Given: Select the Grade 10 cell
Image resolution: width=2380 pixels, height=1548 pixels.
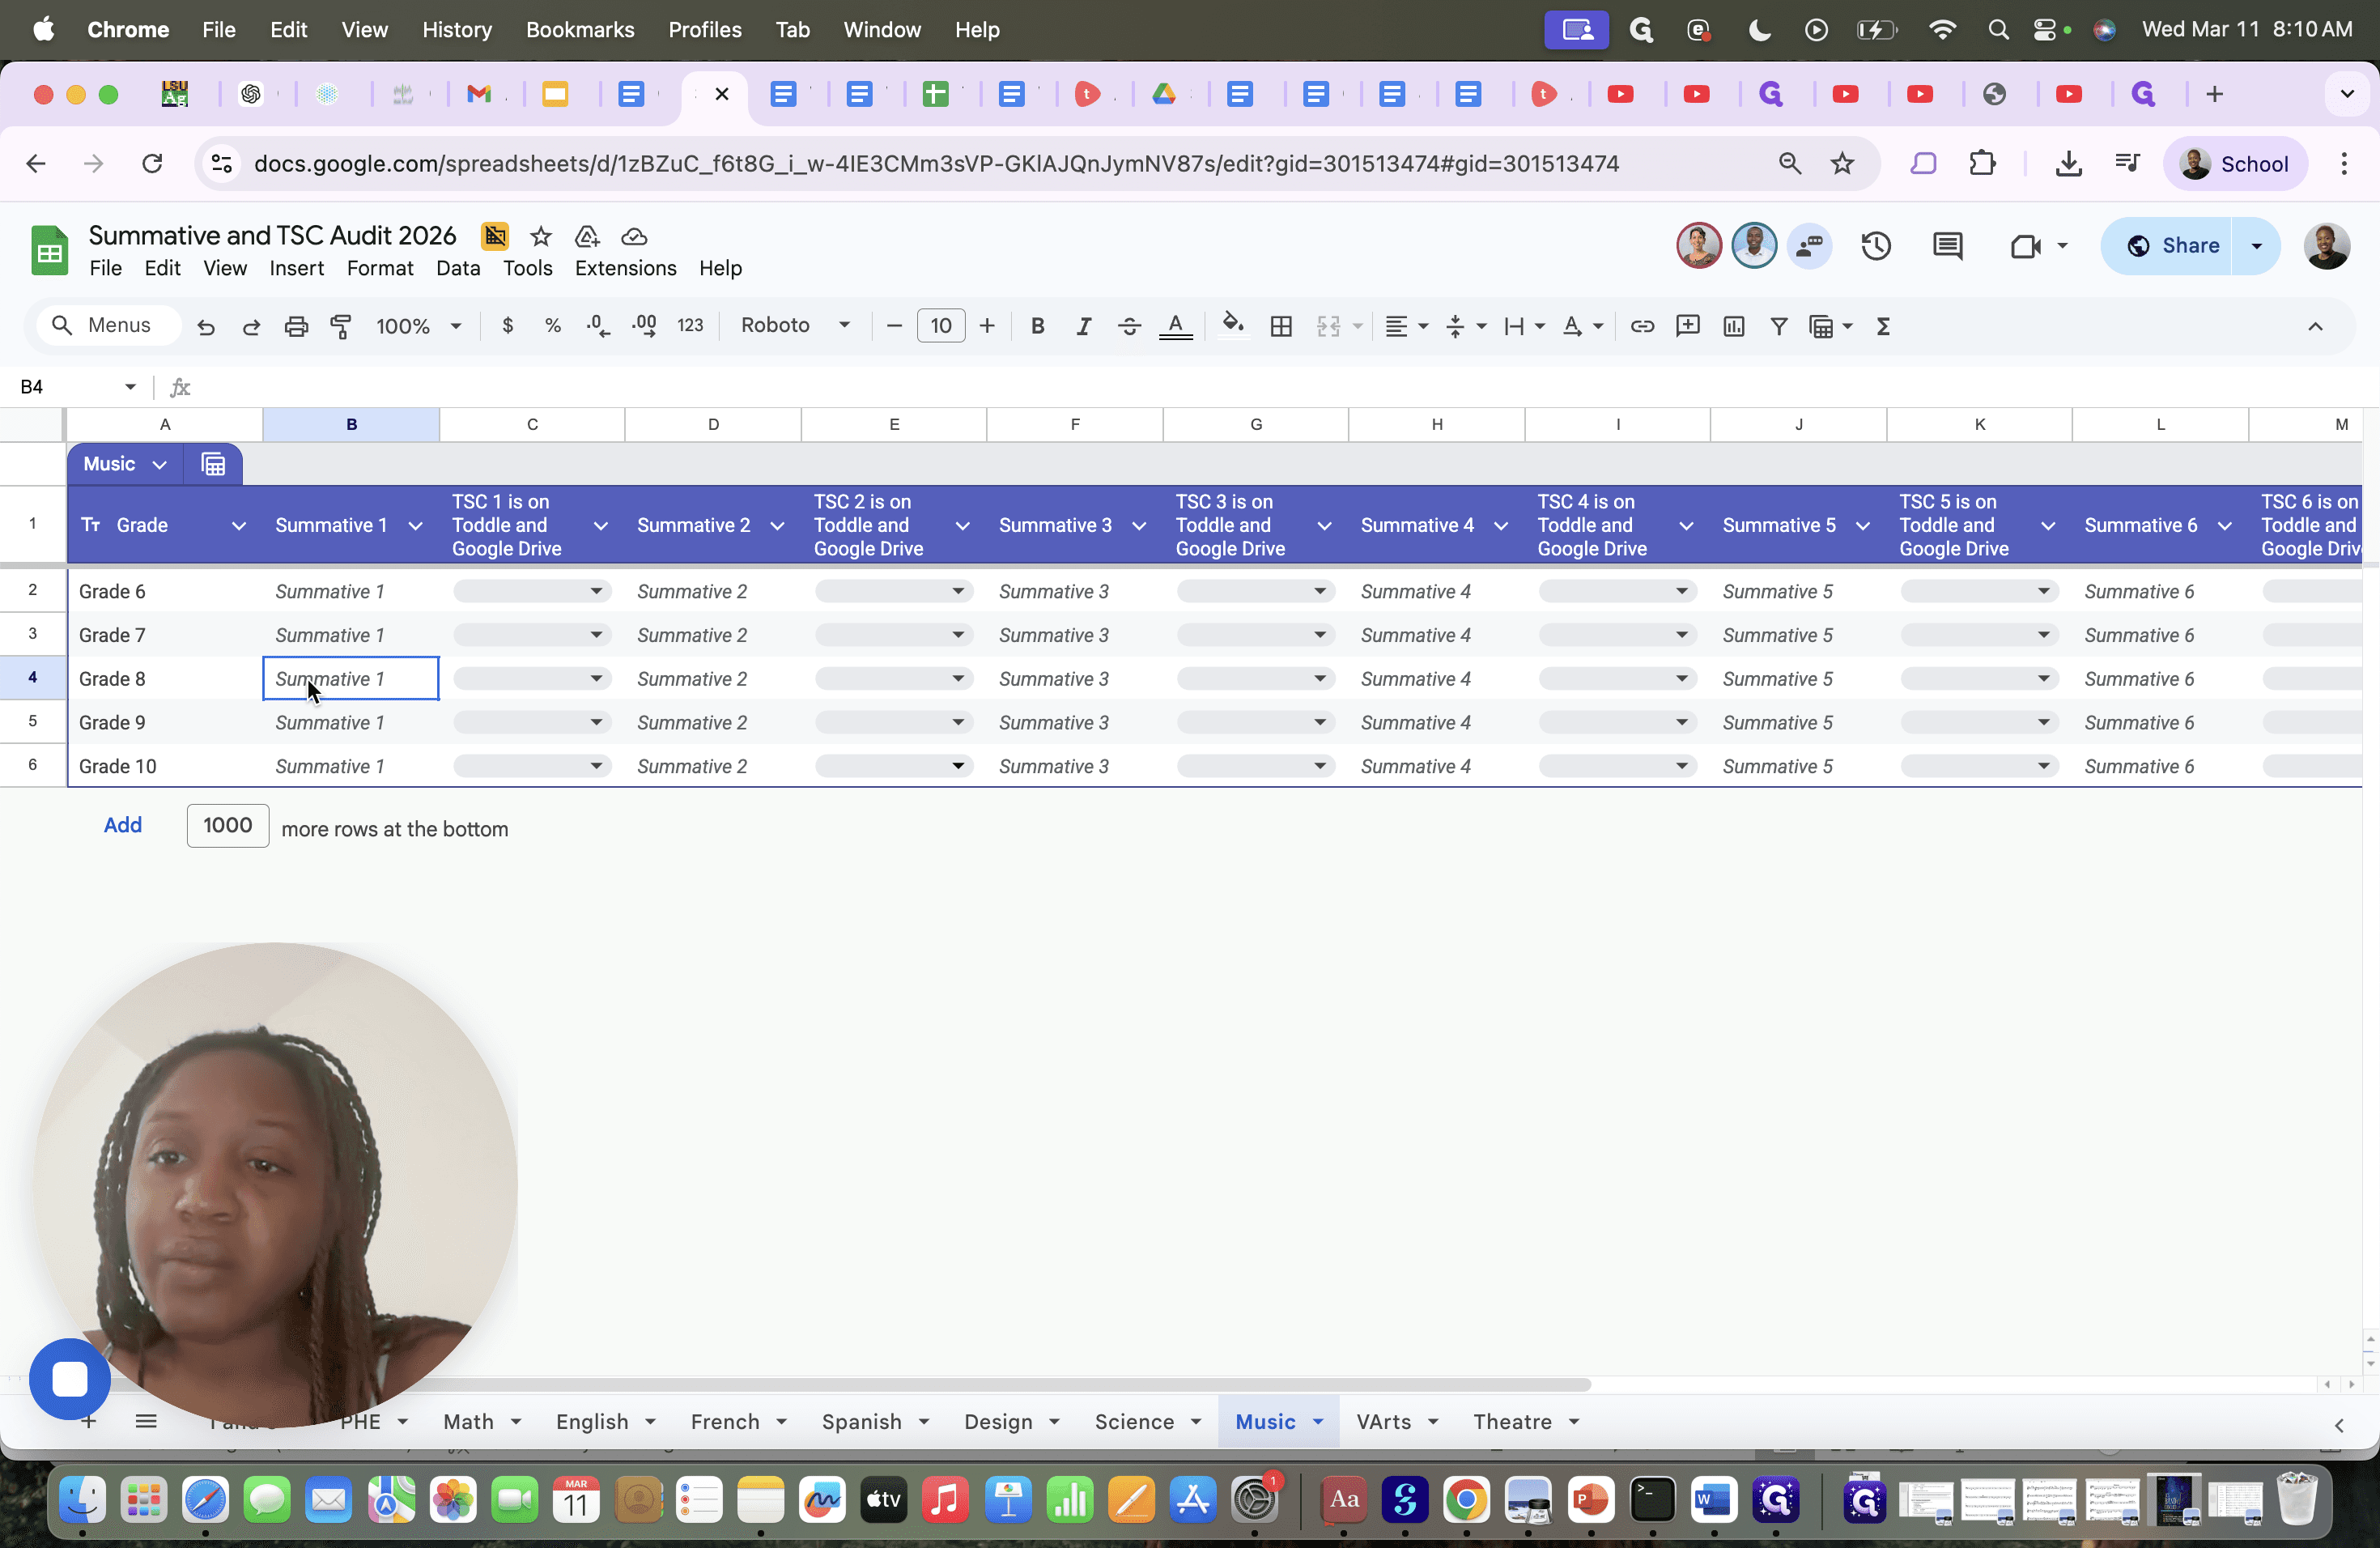Looking at the screenshot, I should click(x=165, y=766).
